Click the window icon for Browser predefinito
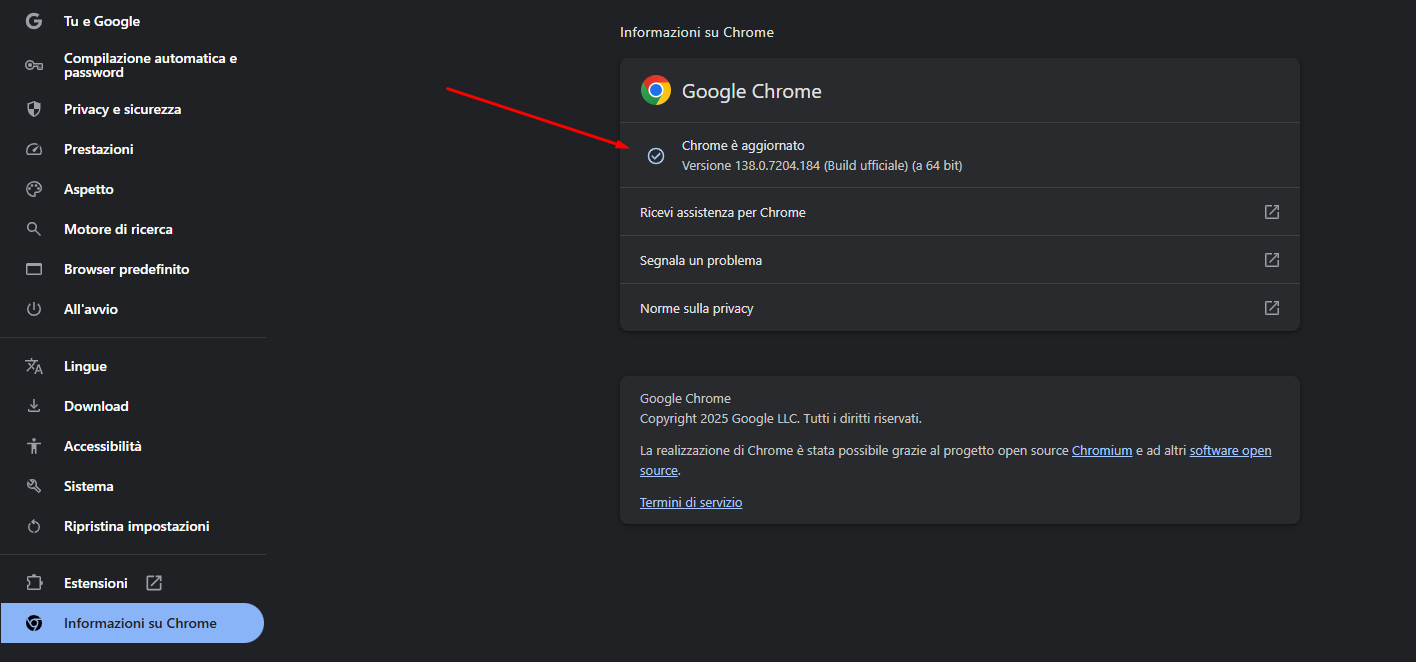1416x662 pixels. click(x=34, y=269)
